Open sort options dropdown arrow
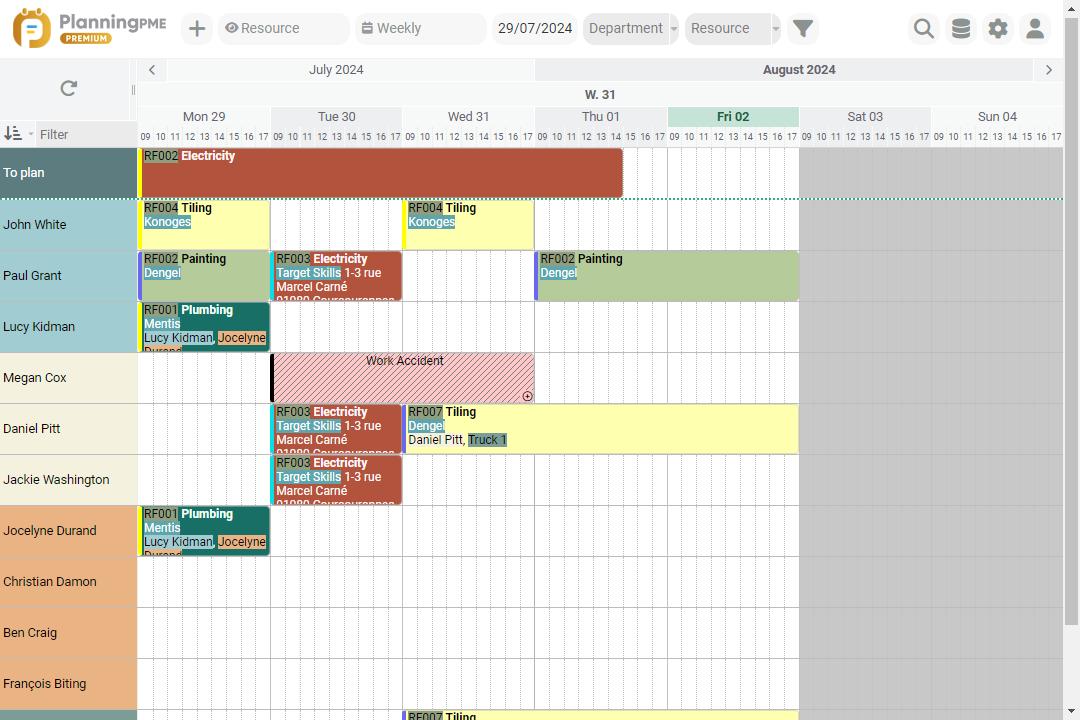The width and height of the screenshot is (1080, 720). pyautogui.click(x=31, y=134)
